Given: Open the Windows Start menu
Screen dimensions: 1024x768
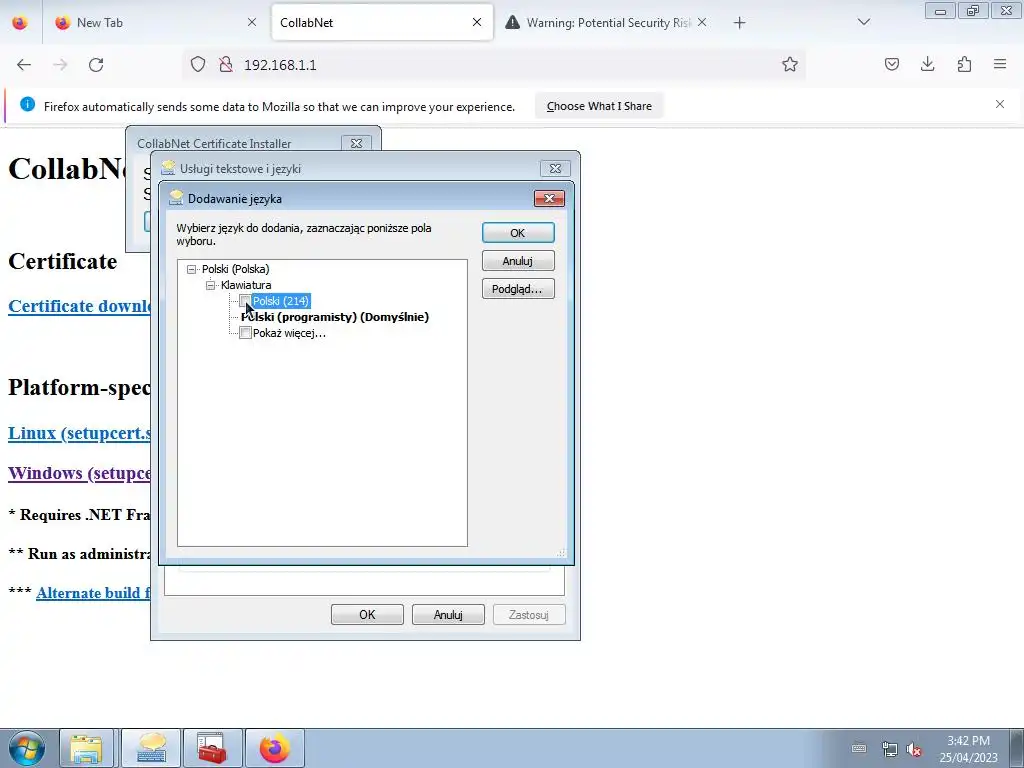Looking at the screenshot, I should coord(26,748).
